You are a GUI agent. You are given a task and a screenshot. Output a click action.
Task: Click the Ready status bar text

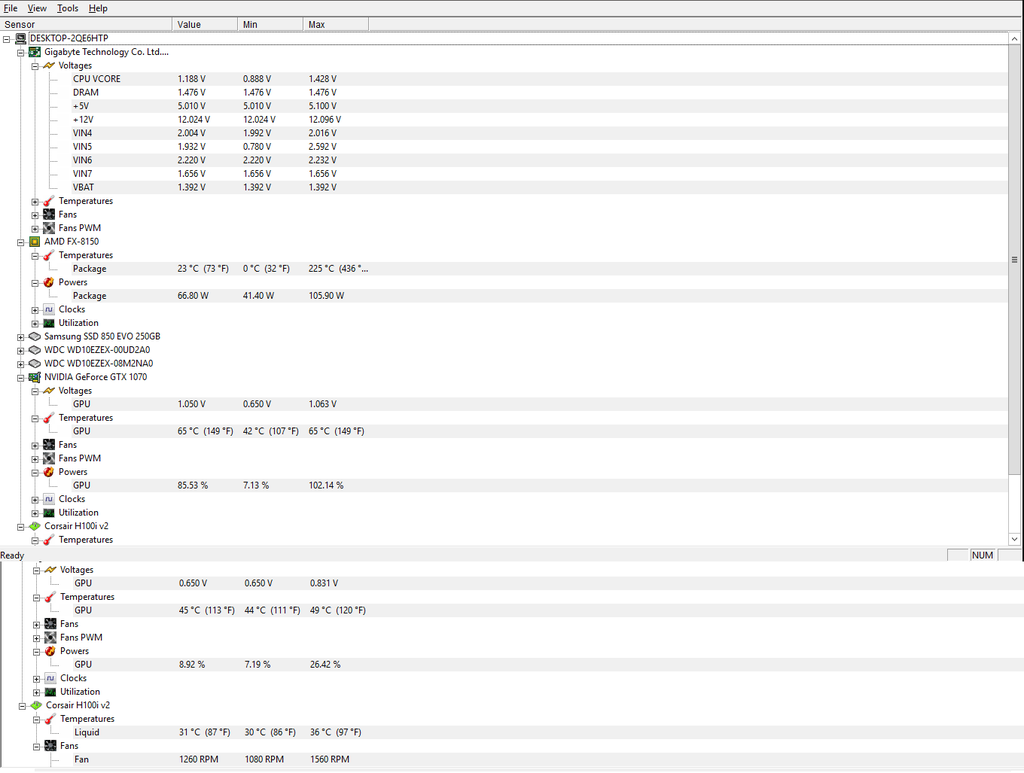12,556
